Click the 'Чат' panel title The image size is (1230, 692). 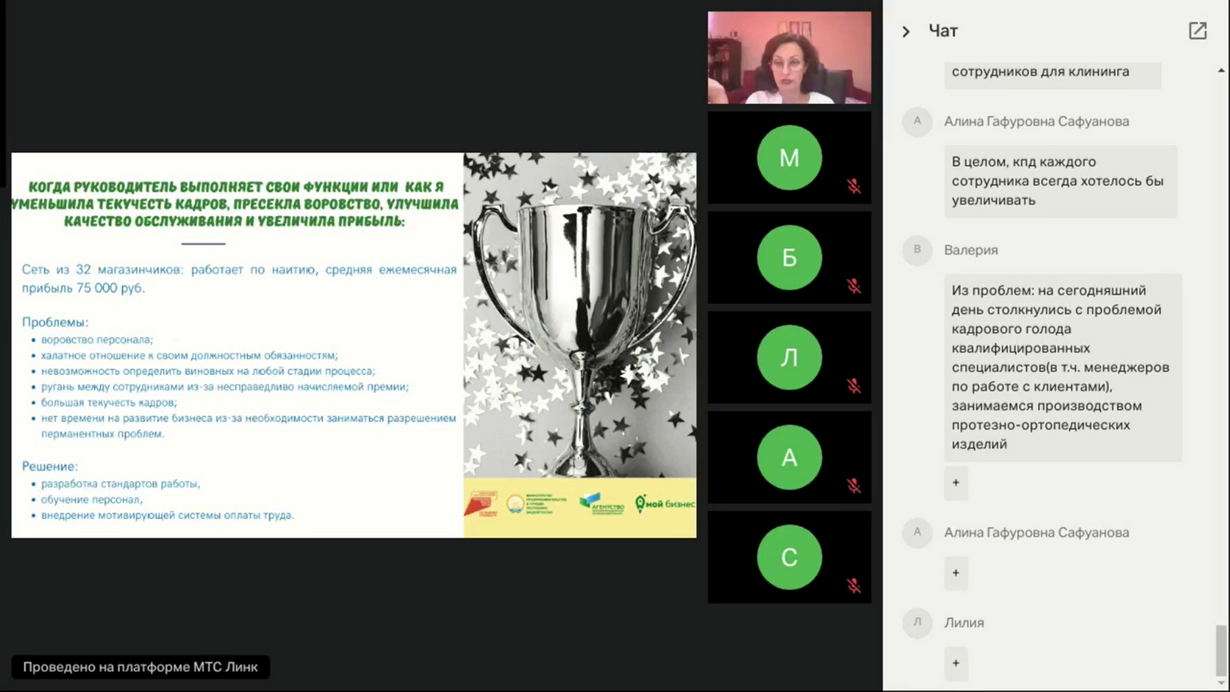tap(943, 32)
